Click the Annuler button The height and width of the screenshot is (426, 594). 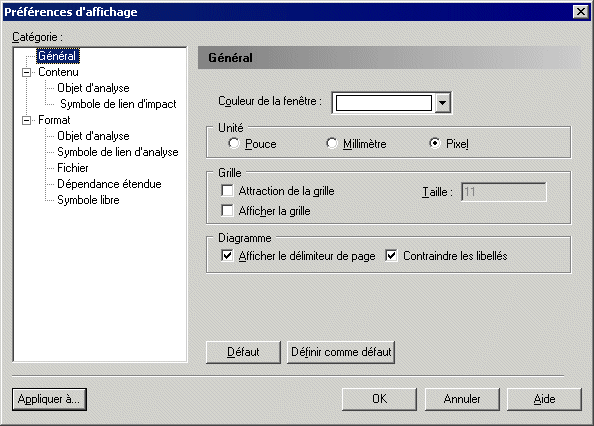(x=462, y=399)
